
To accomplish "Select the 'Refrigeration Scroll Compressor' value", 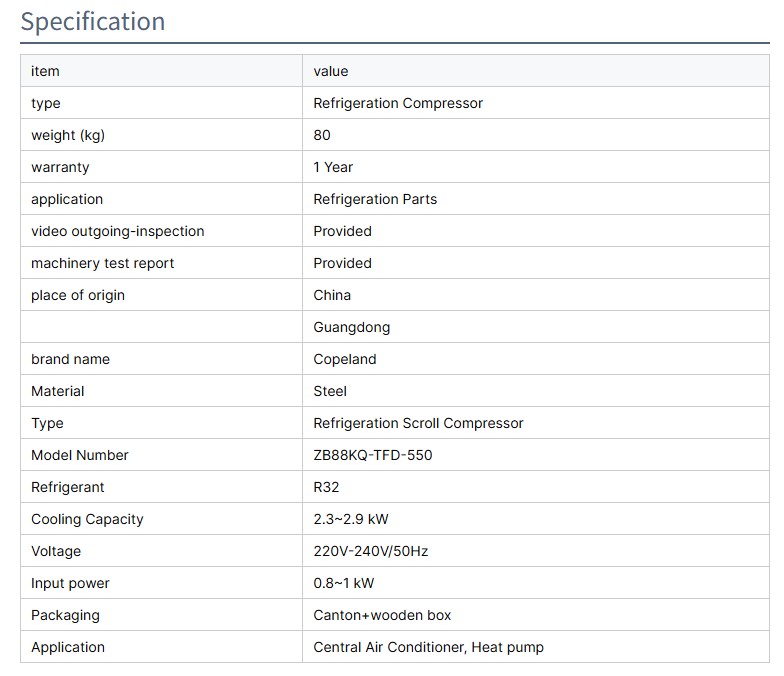I will (418, 423).
